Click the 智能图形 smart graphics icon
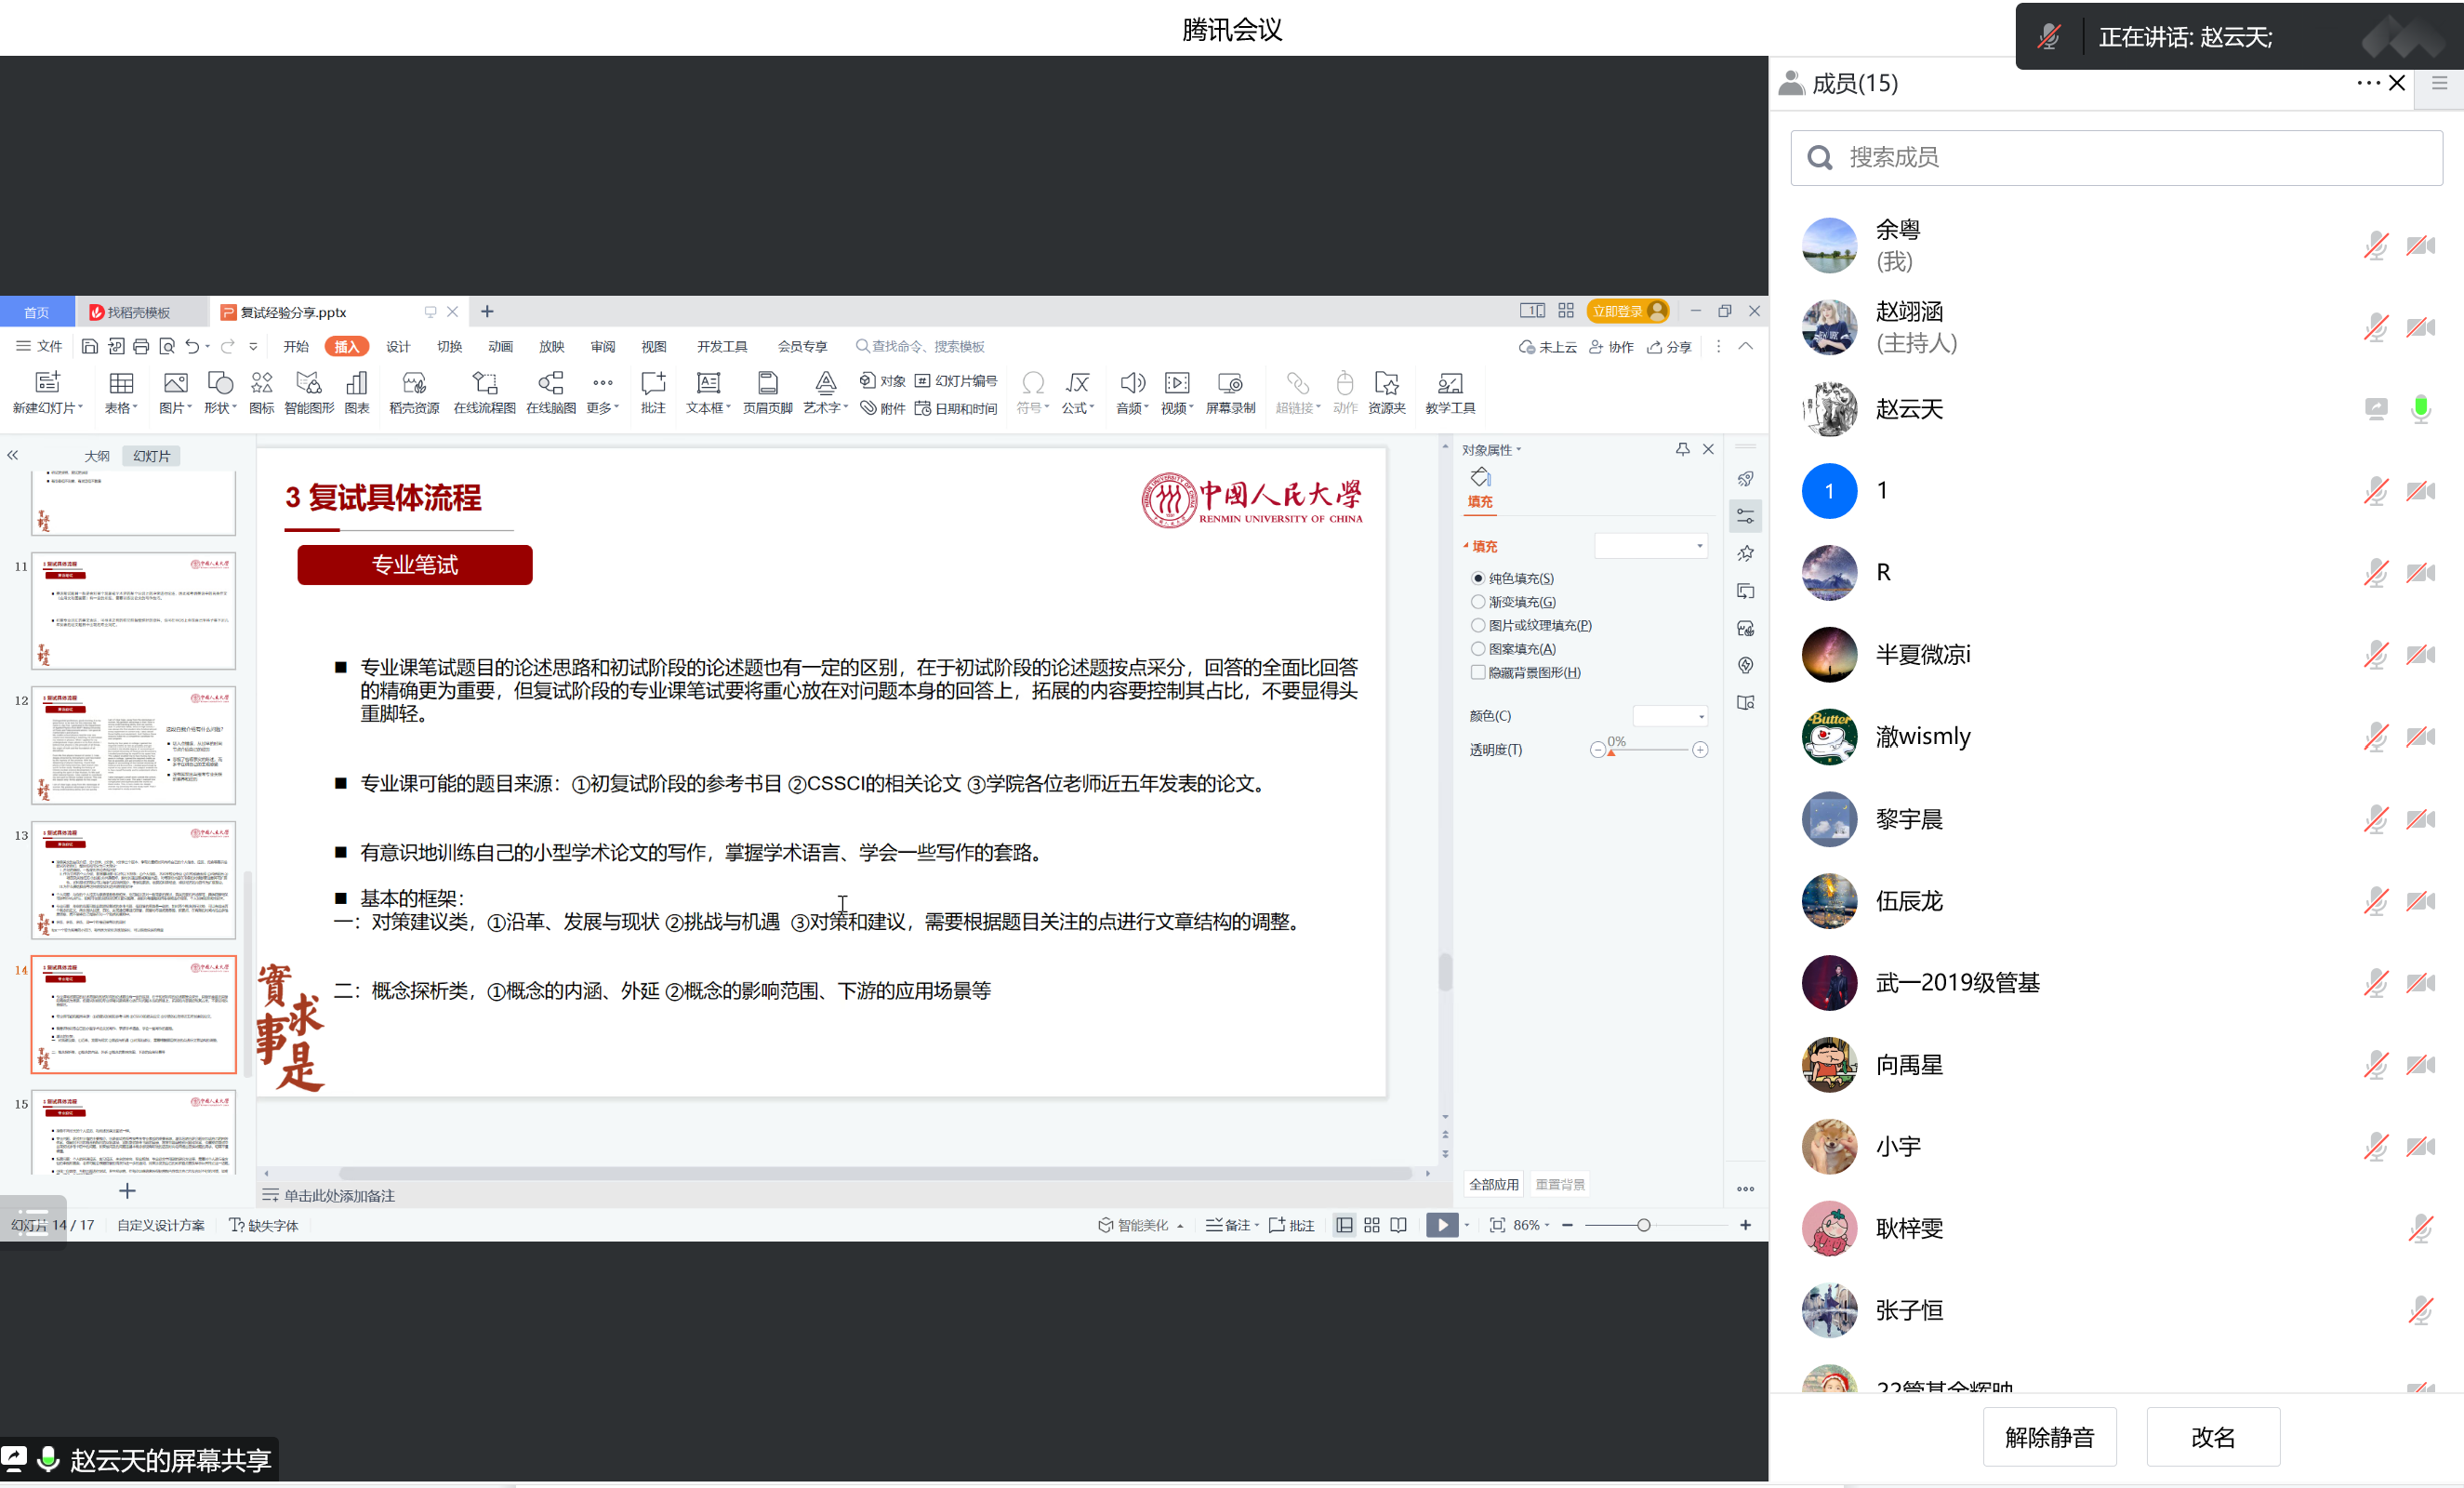This screenshot has height=1488, width=2464. 308,383
